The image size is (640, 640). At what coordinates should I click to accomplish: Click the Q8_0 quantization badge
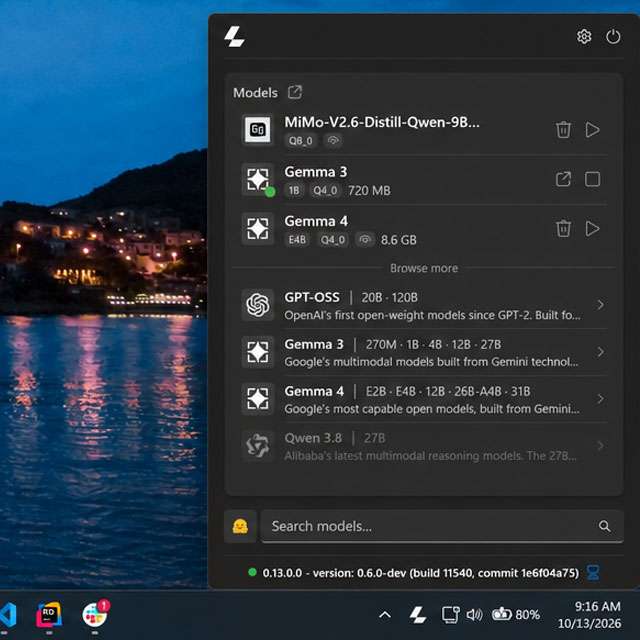300,140
